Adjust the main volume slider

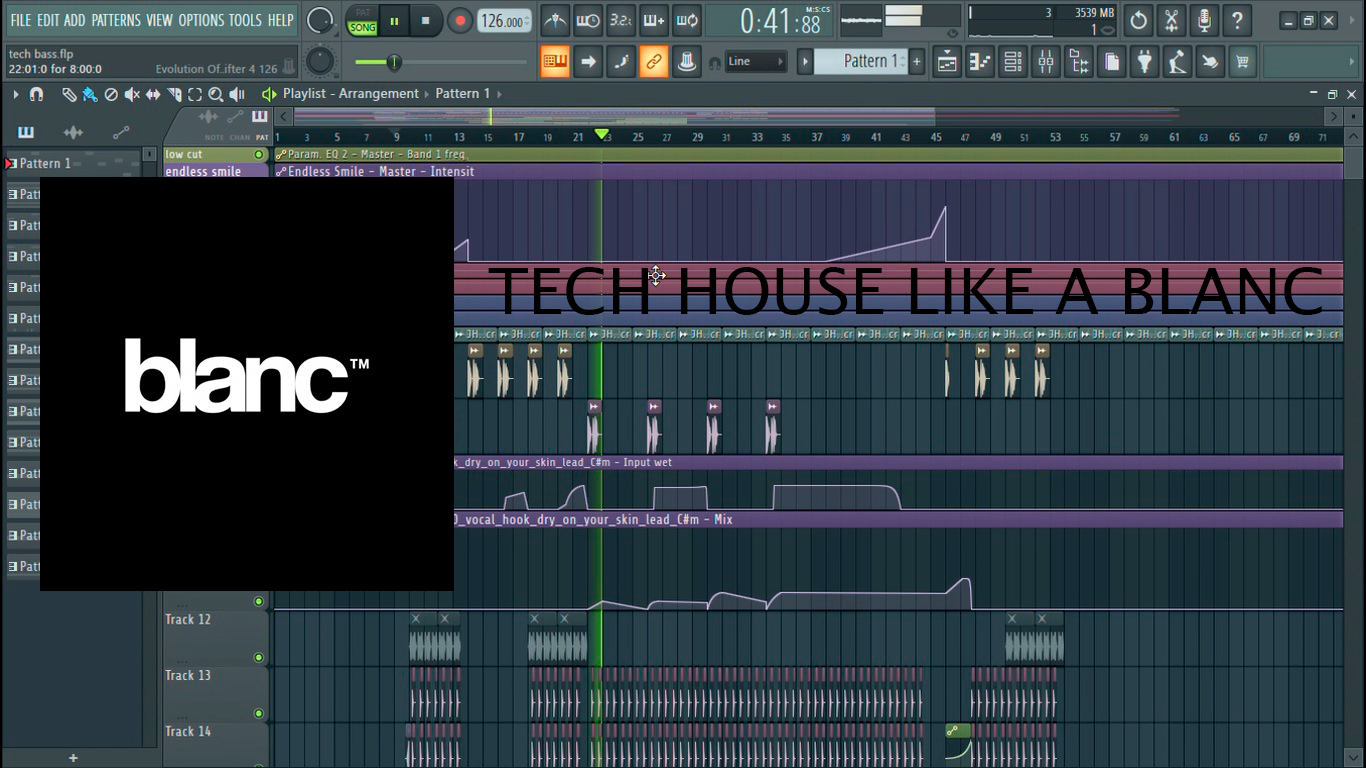(394, 62)
